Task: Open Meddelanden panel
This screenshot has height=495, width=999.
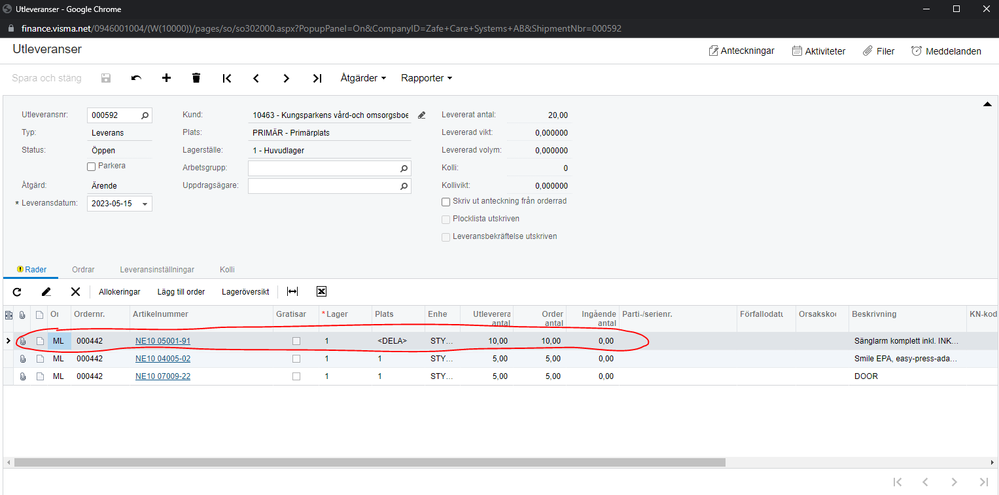Action: pyautogui.click(x=946, y=51)
